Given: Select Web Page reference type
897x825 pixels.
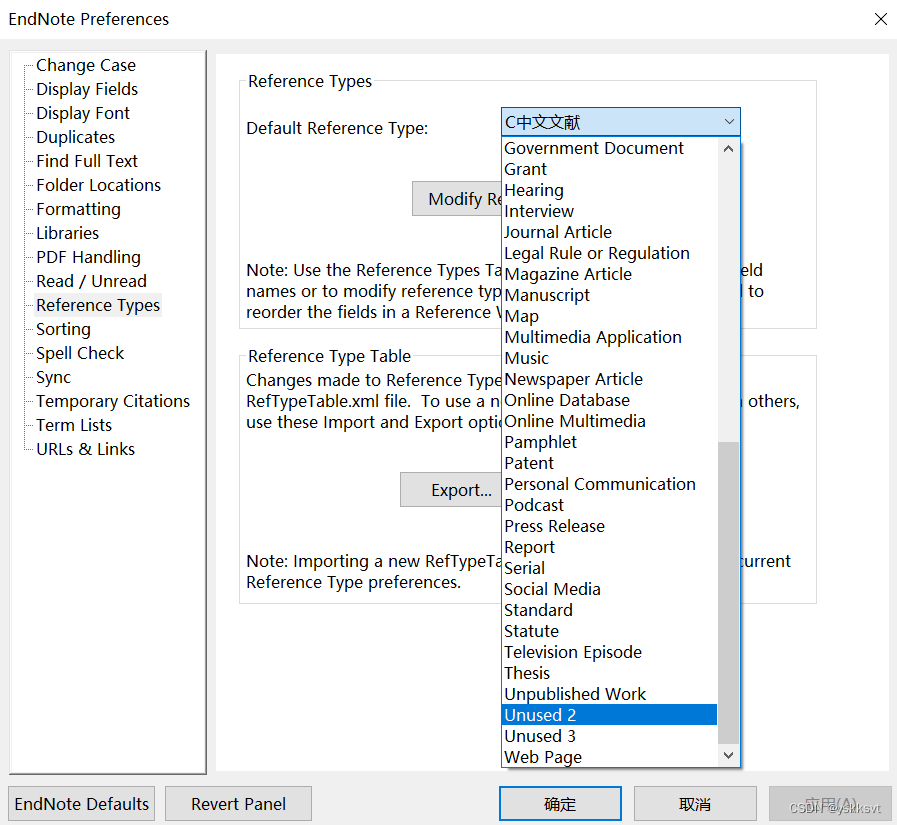Looking at the screenshot, I should pos(609,757).
